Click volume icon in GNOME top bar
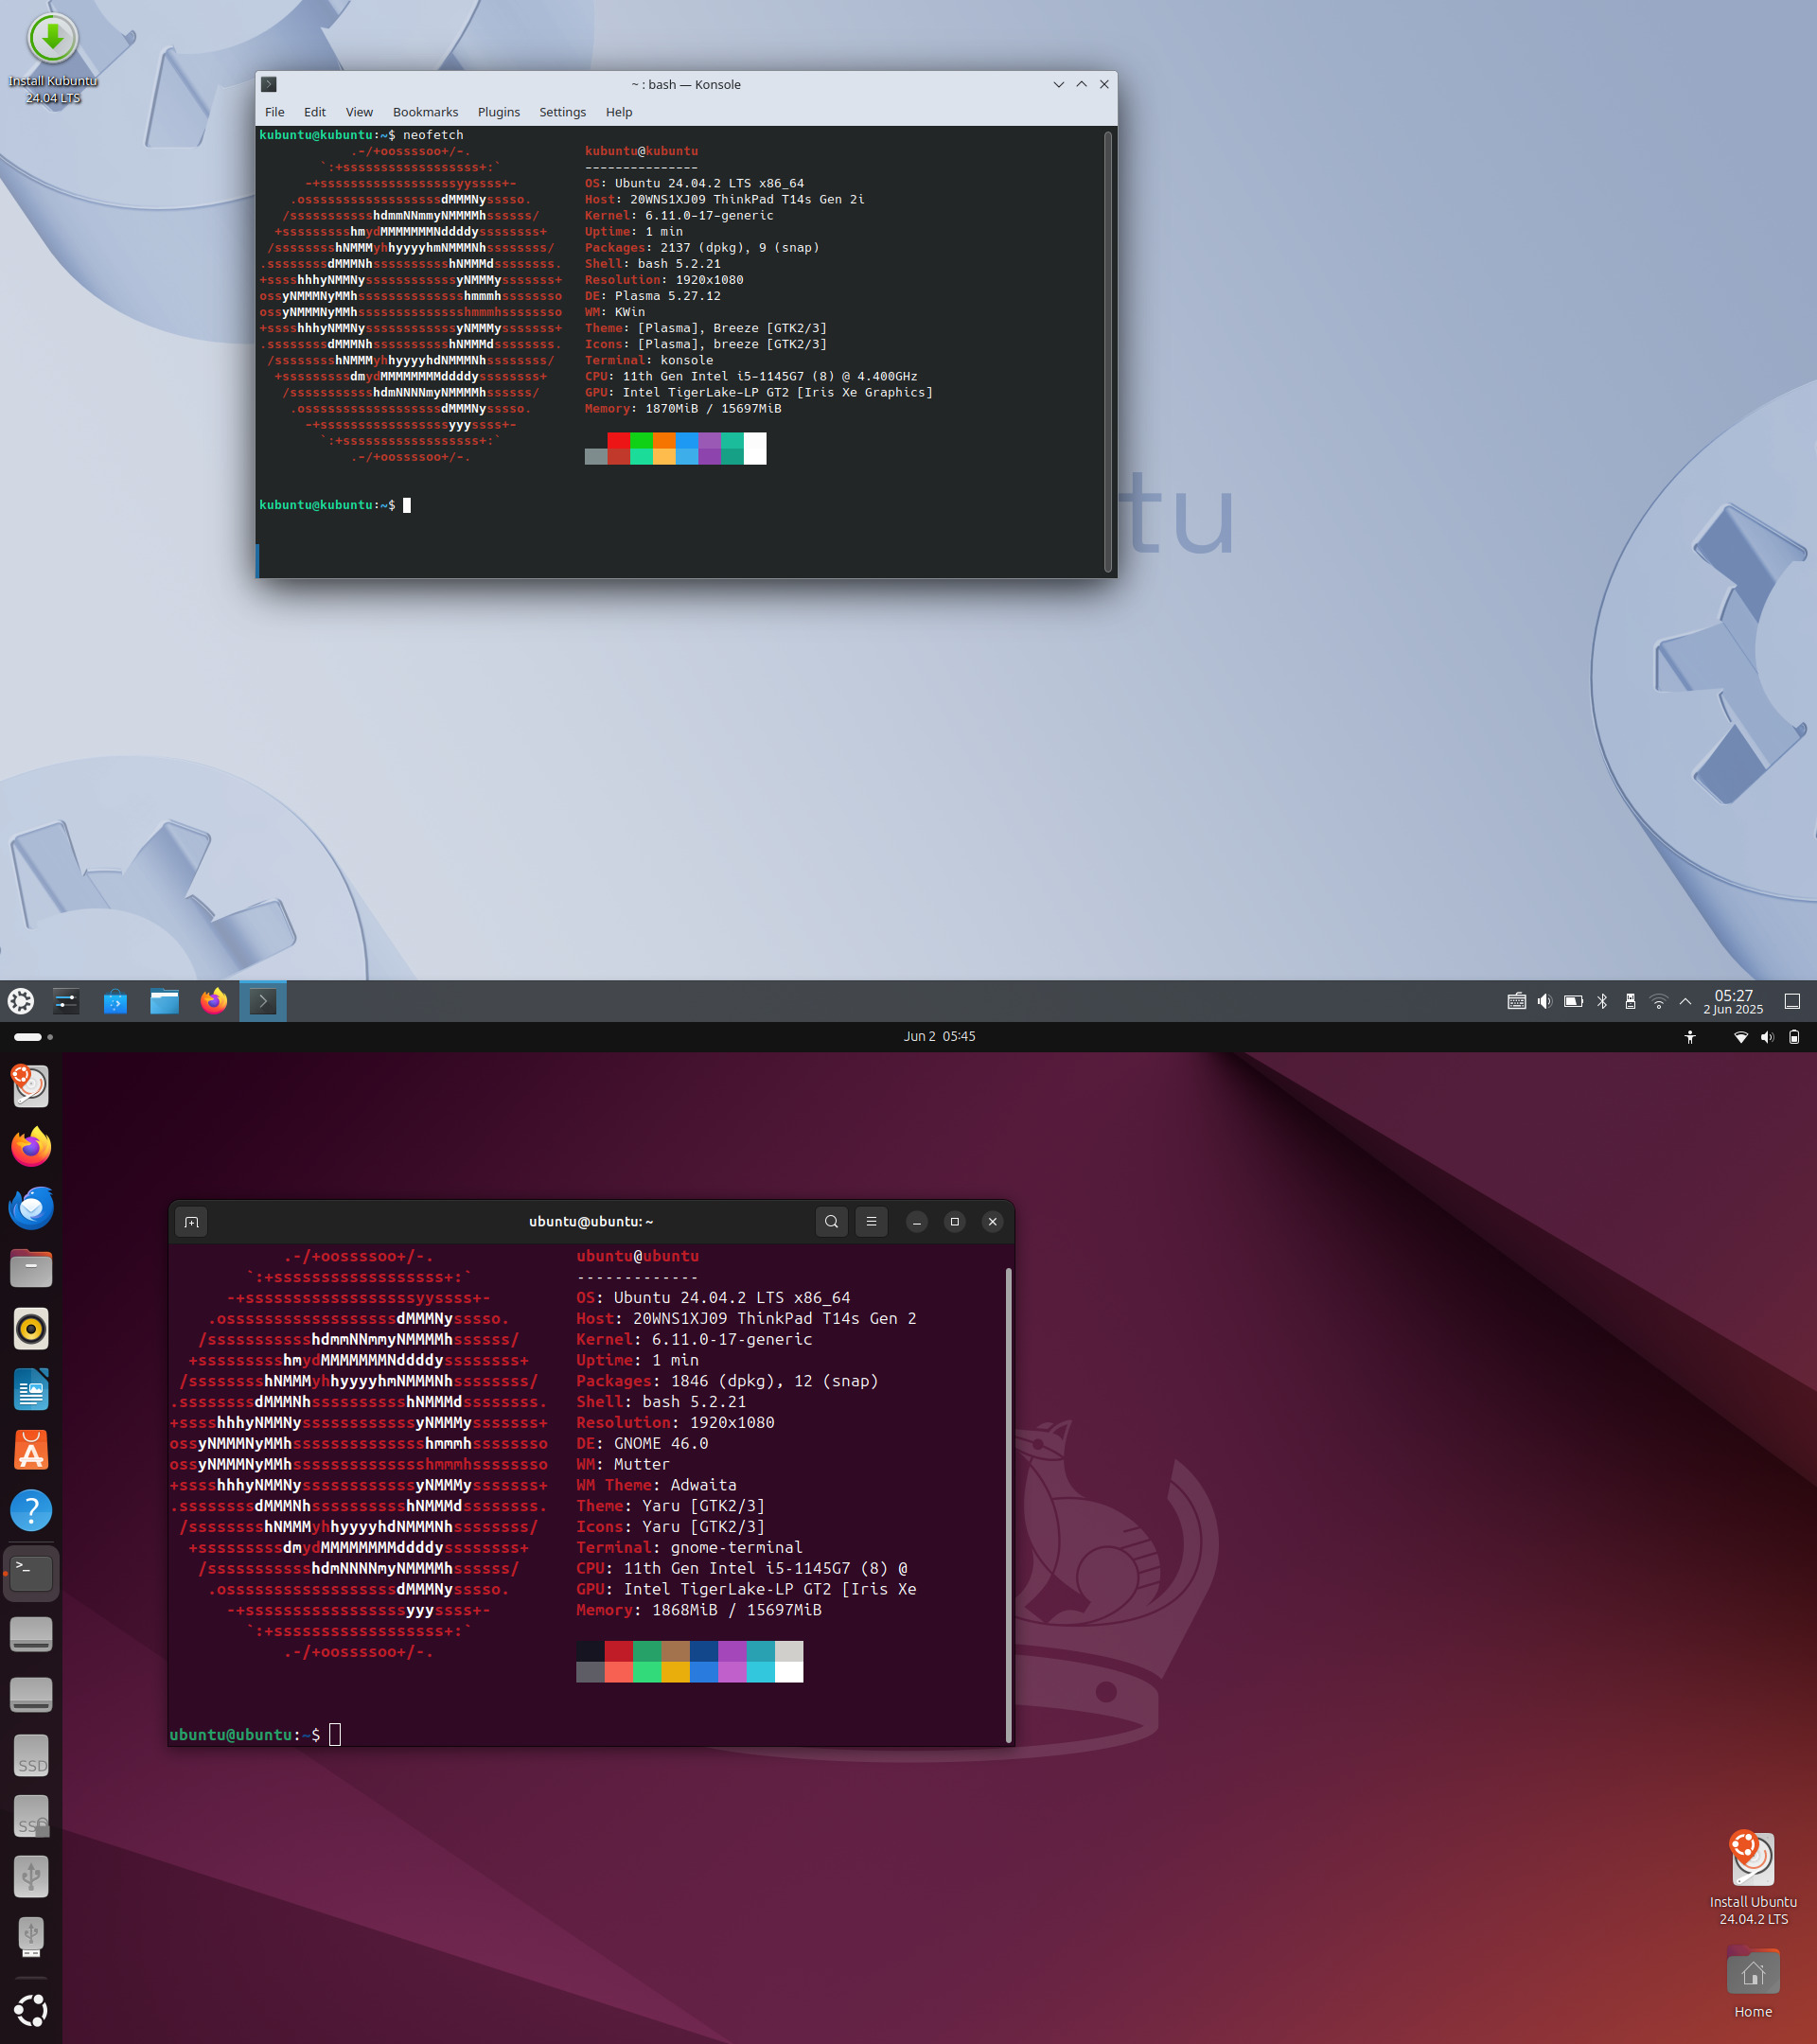1817x2044 pixels. 1767,1037
